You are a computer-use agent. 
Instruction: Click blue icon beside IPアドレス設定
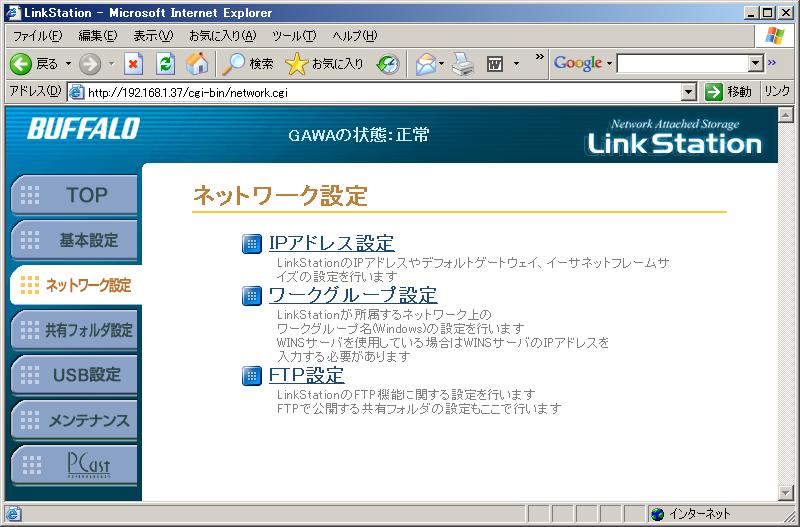click(252, 244)
